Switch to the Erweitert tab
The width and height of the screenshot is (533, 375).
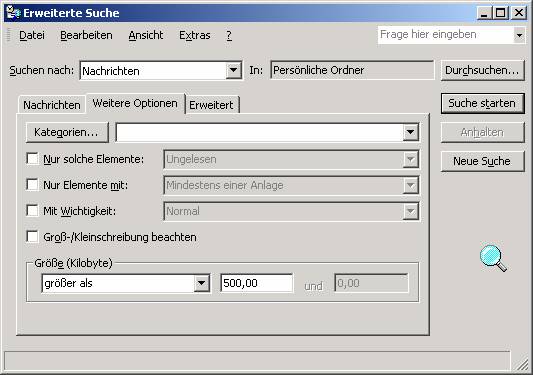coord(211,105)
